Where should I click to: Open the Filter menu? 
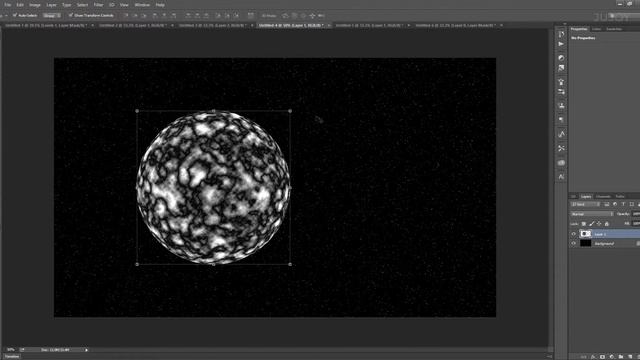[98, 5]
